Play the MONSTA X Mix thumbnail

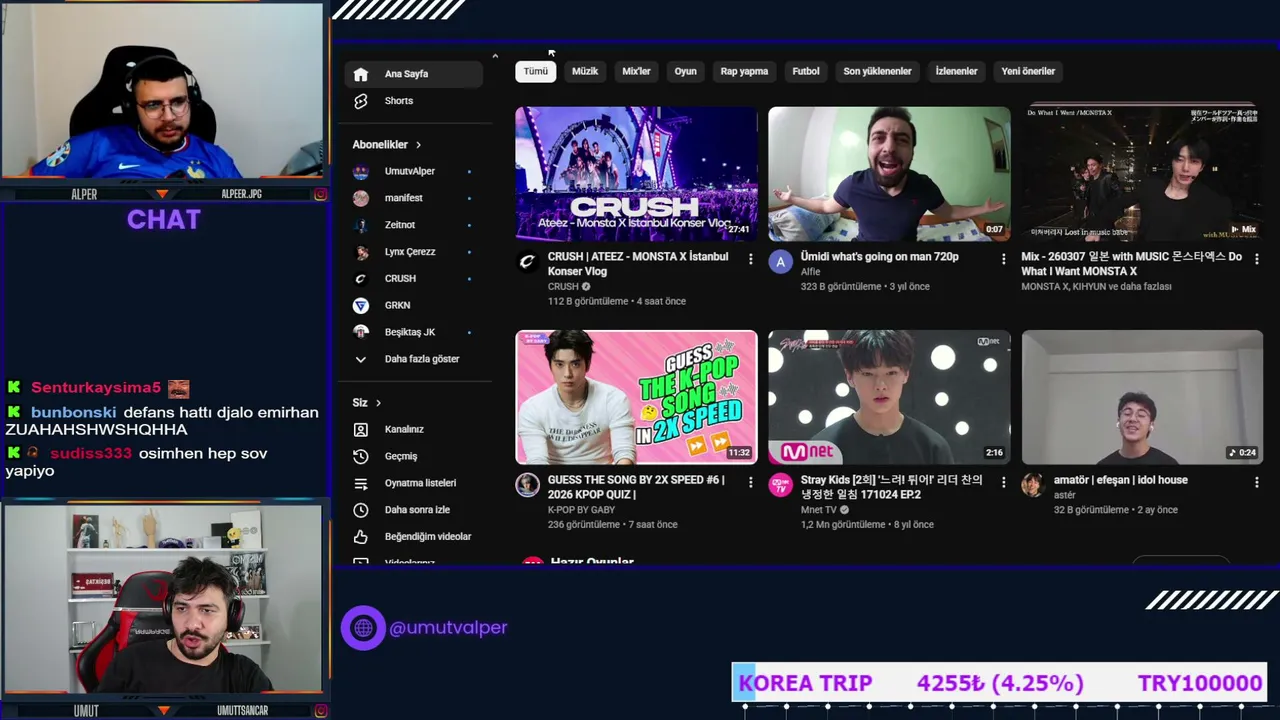pyautogui.click(x=1142, y=174)
